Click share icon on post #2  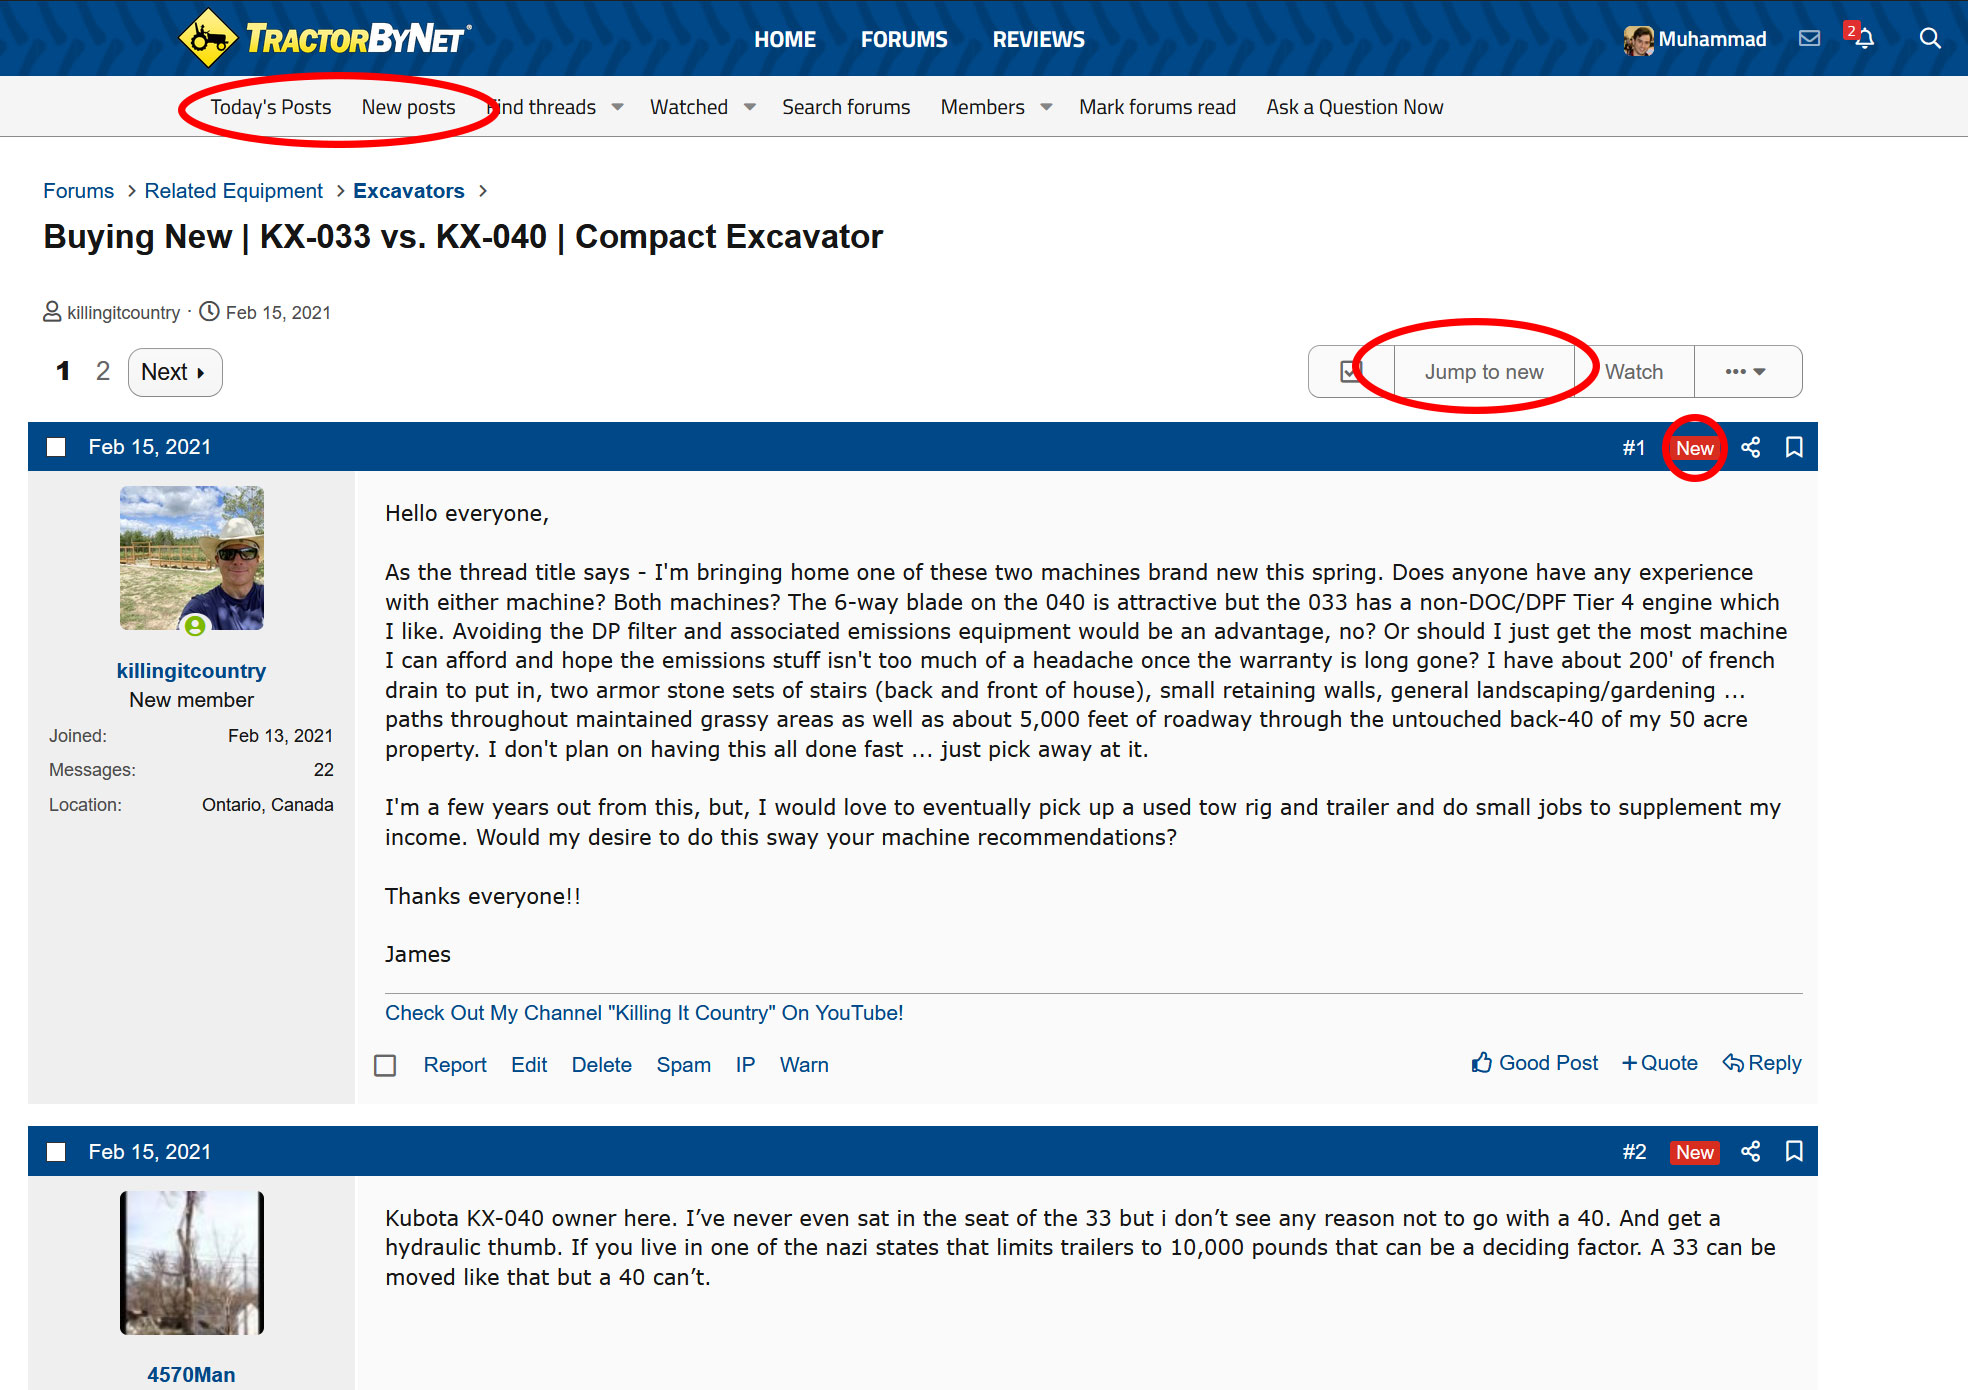[1750, 1152]
